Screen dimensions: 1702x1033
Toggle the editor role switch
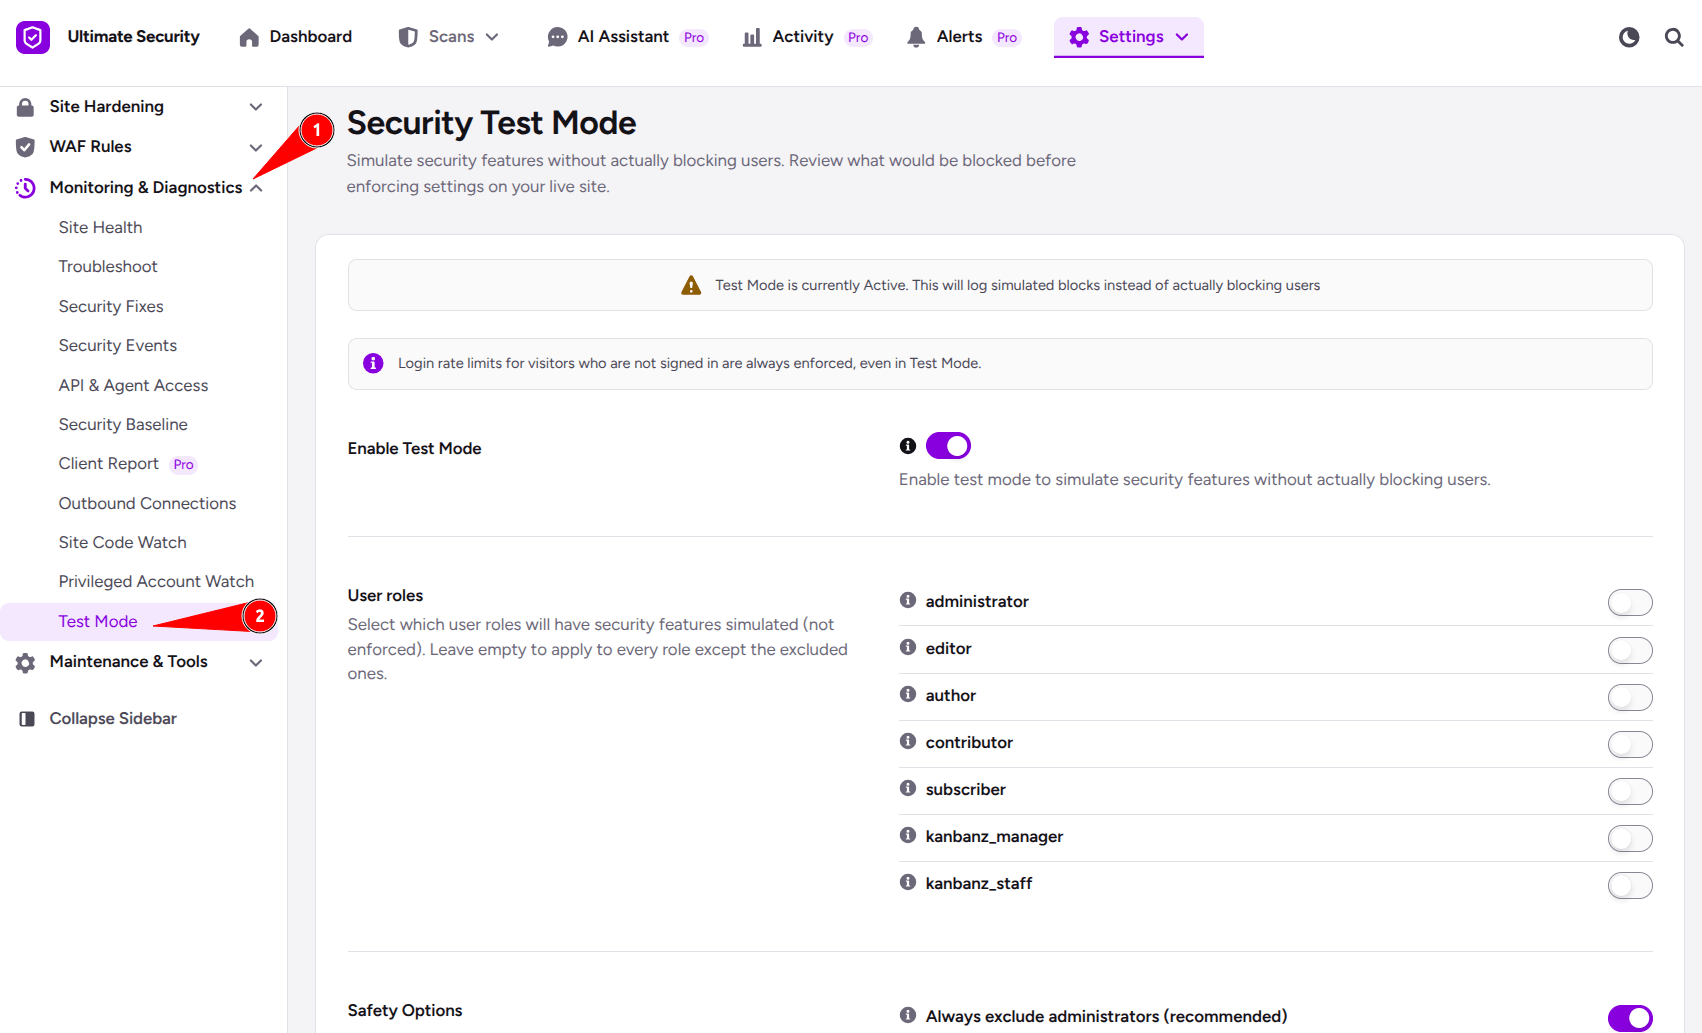1630,650
